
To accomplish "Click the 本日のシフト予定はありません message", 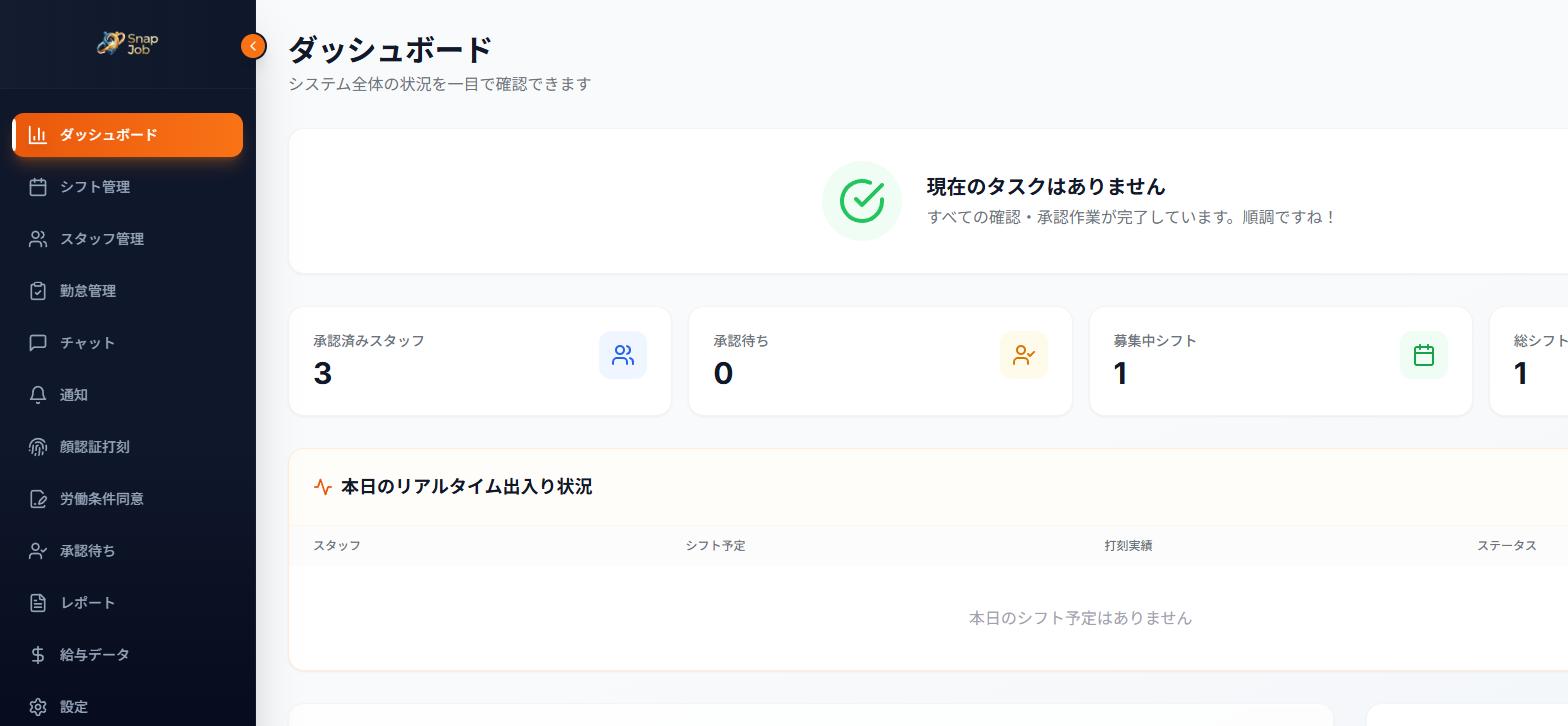I will coord(1080,618).
